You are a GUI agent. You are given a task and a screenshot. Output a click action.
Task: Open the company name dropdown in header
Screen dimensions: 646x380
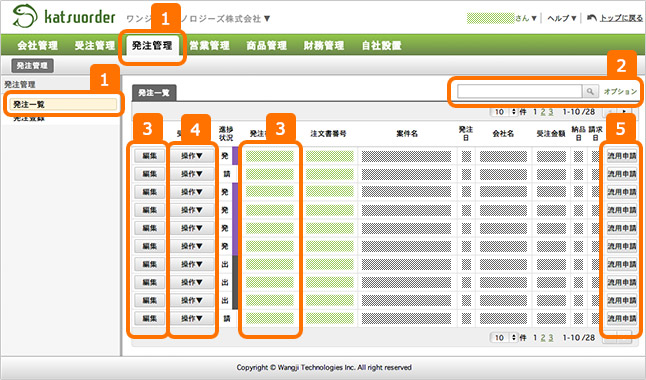click(267, 19)
